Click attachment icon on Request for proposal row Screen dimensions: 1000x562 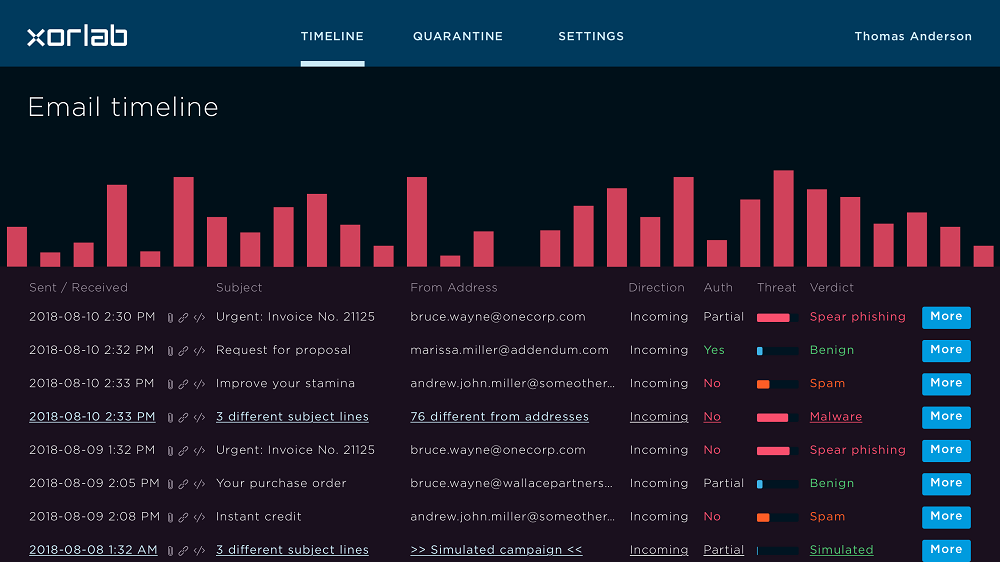point(170,351)
